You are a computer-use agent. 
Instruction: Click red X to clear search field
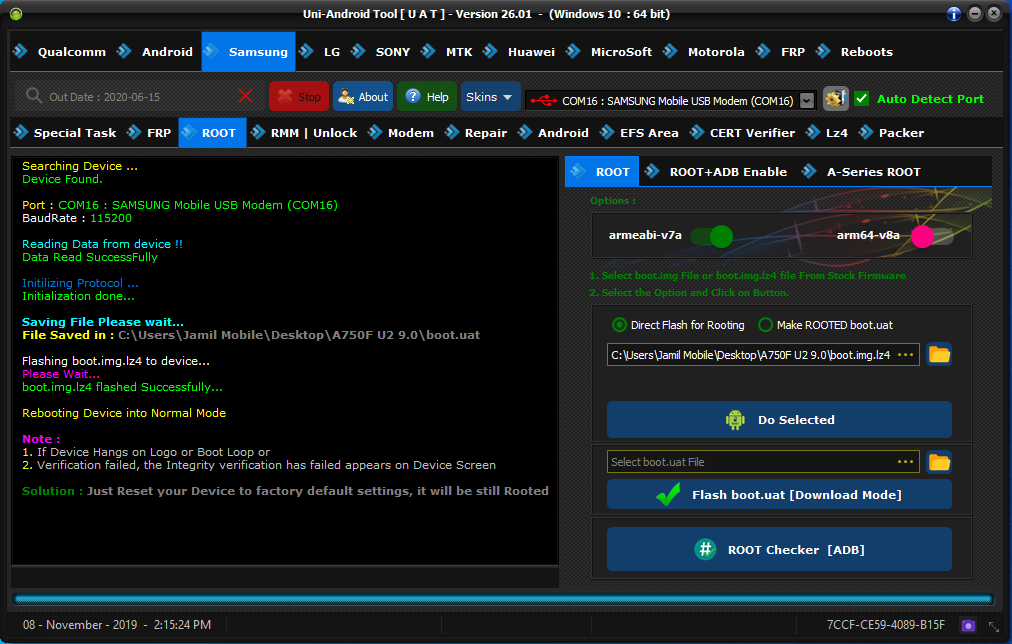click(x=246, y=96)
